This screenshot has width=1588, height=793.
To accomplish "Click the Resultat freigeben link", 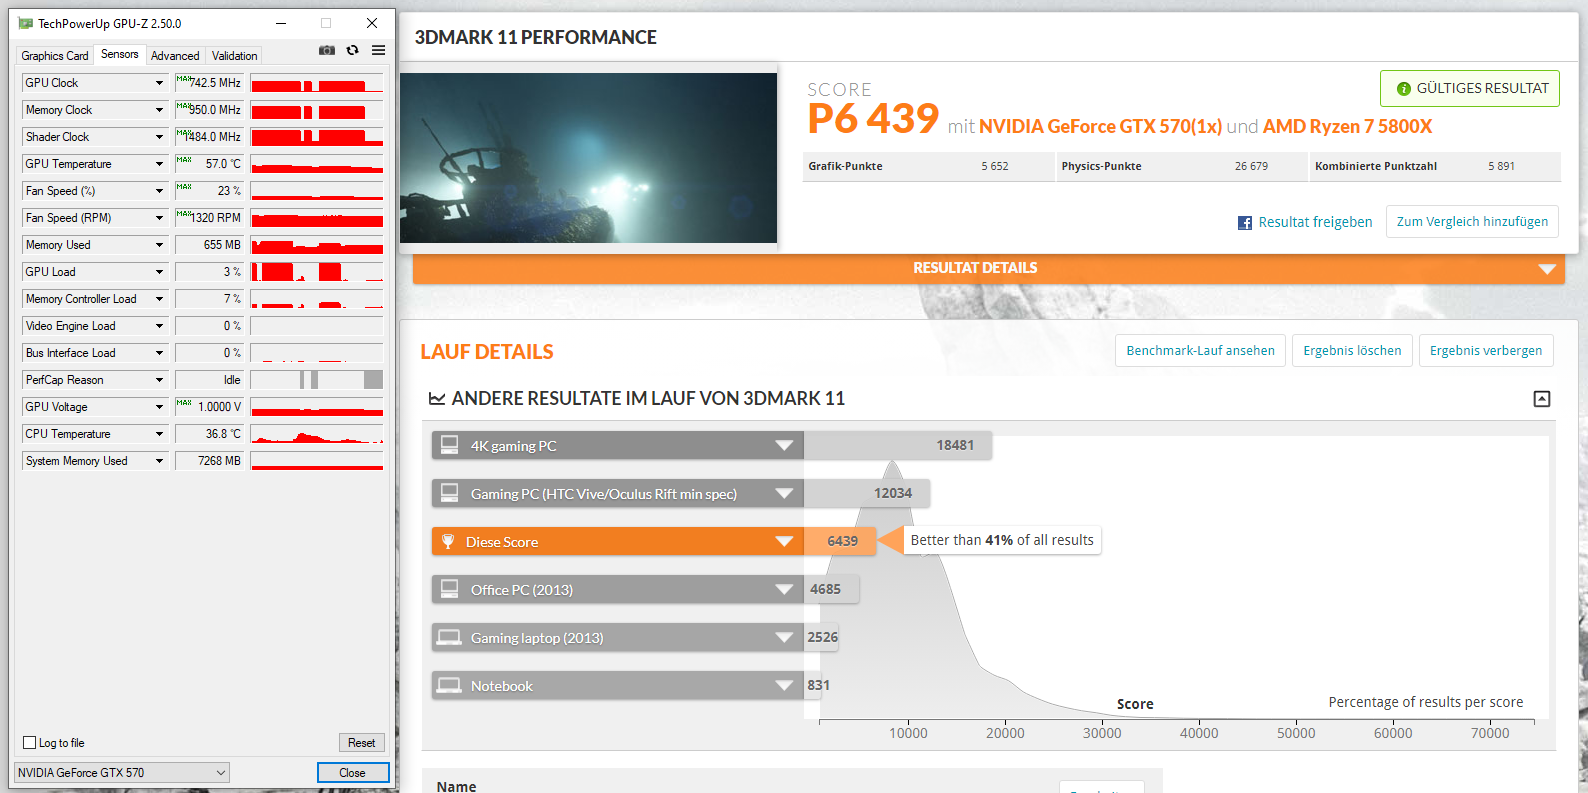I will (x=1315, y=222).
